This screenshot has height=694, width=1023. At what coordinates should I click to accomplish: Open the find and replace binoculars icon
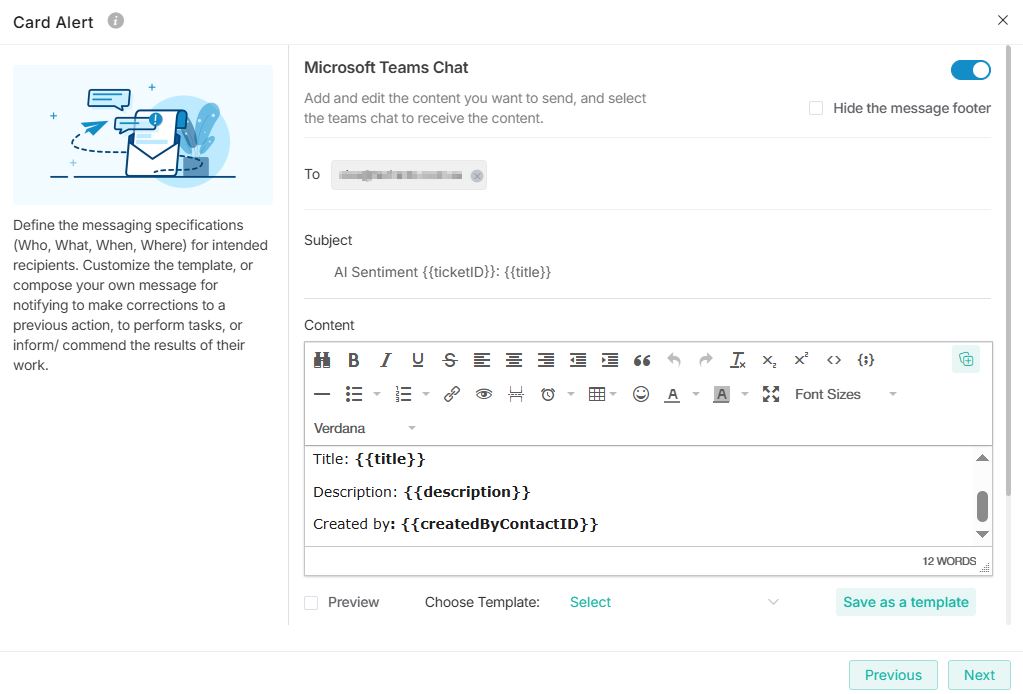321,360
